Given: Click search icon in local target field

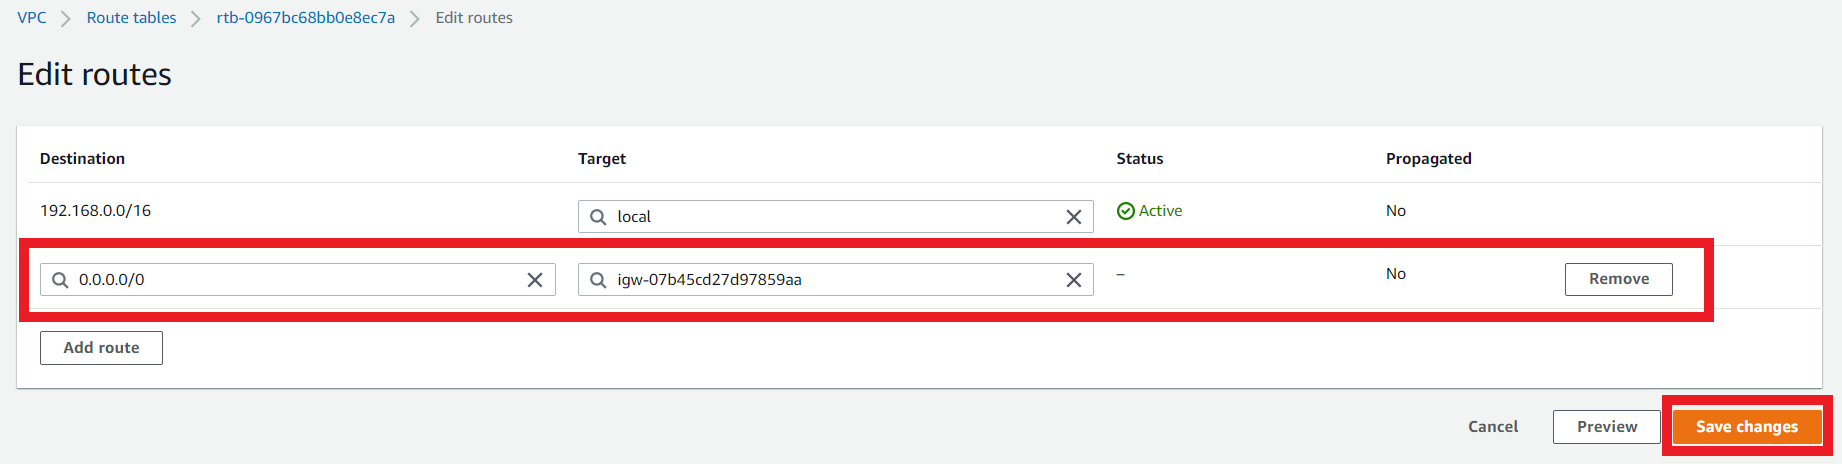Looking at the screenshot, I should (x=598, y=217).
